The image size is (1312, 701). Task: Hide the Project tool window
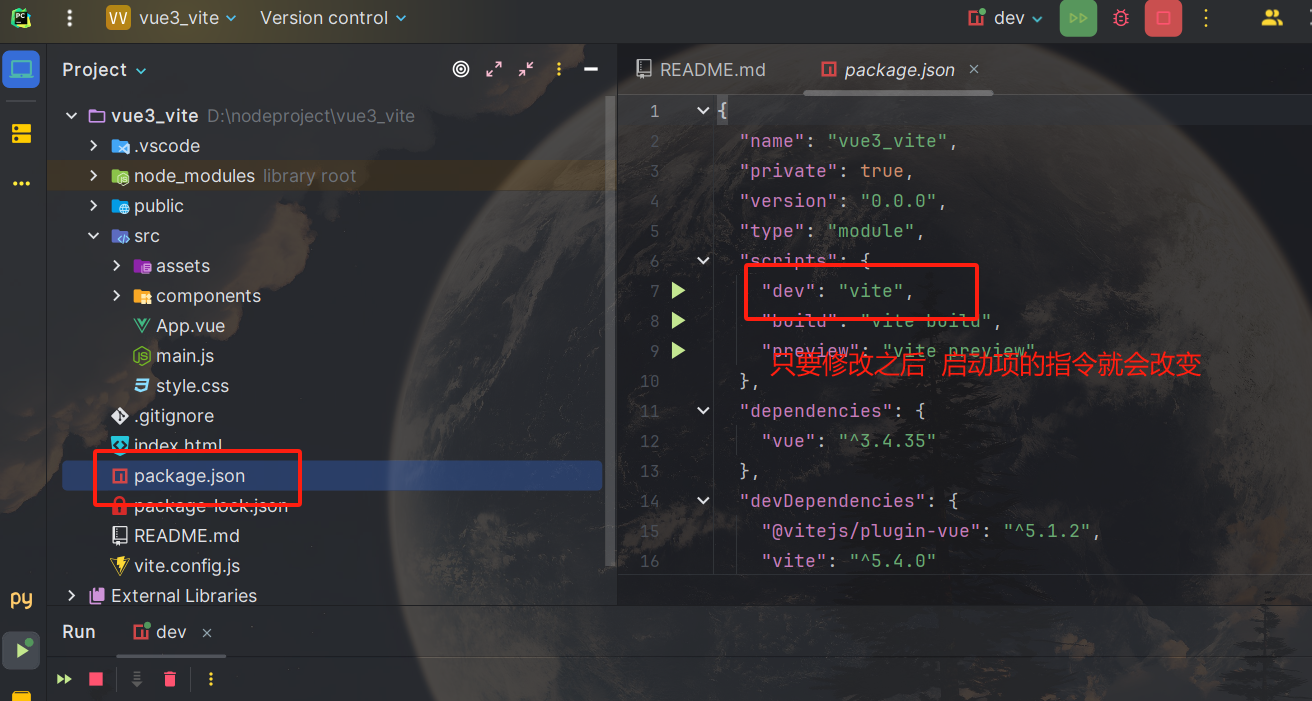[591, 69]
